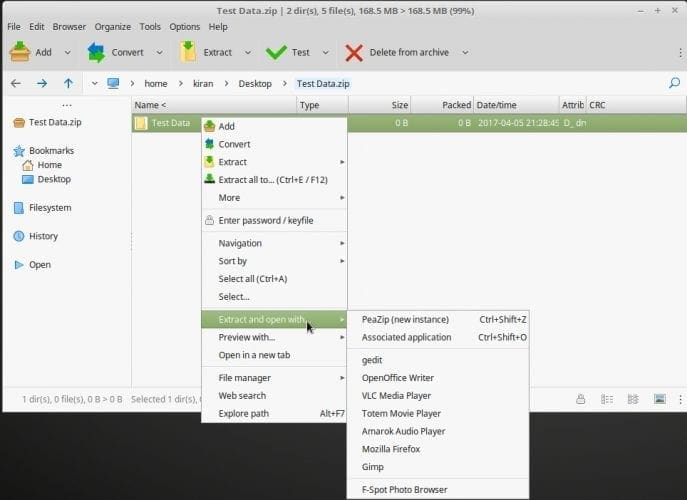This screenshot has width=687, height=500.
Task: Select 'Extract all to...' in context menu
Action: 272,180
